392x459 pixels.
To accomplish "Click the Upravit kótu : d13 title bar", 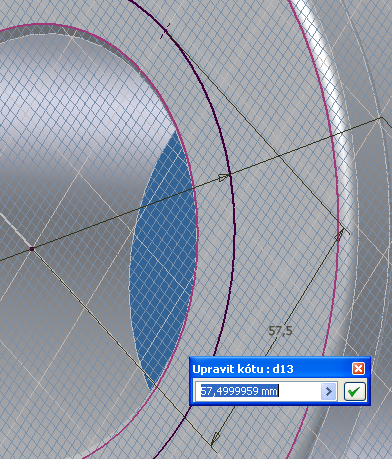I will [x=271, y=369].
